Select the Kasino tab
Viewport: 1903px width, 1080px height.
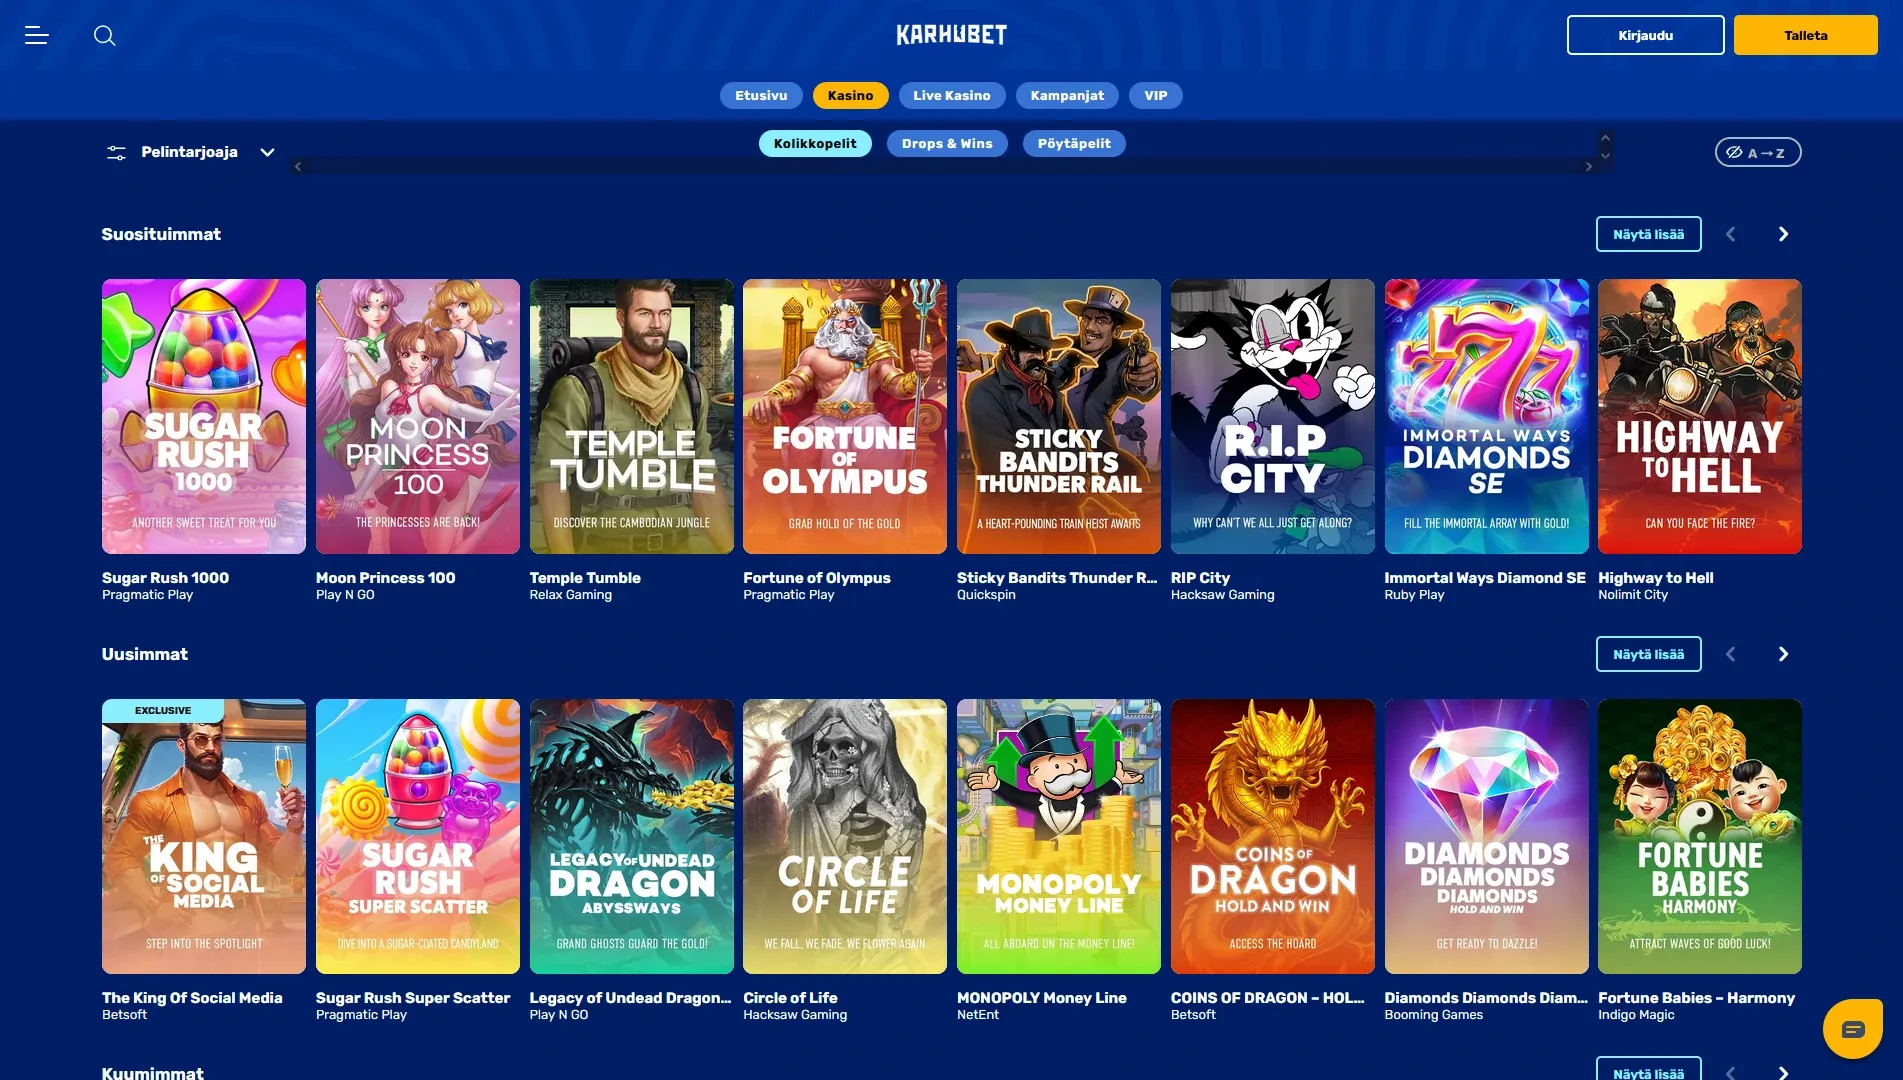(x=850, y=95)
